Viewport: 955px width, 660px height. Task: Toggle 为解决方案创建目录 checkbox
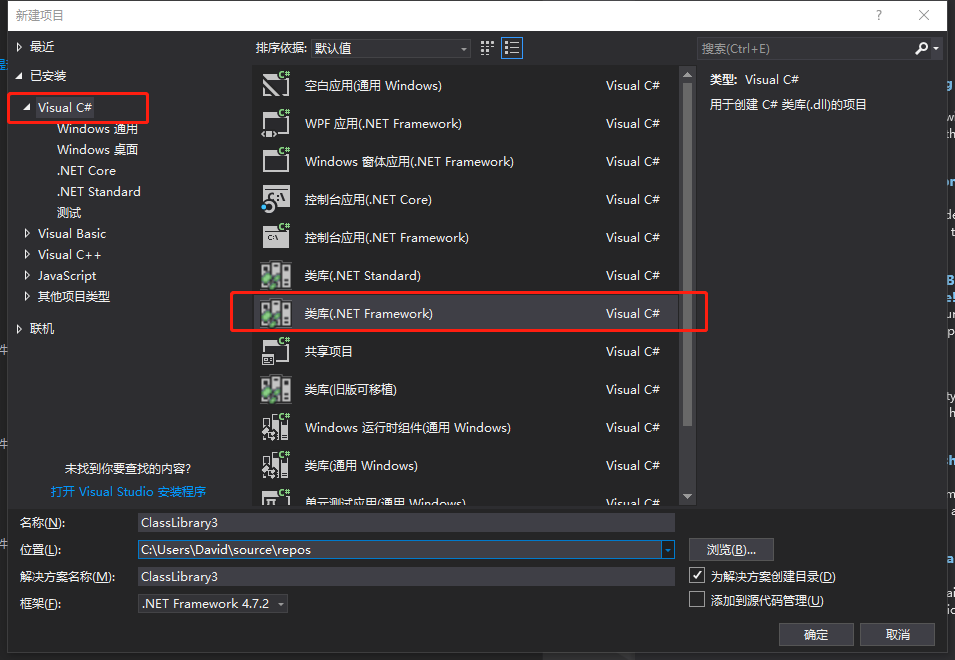697,575
